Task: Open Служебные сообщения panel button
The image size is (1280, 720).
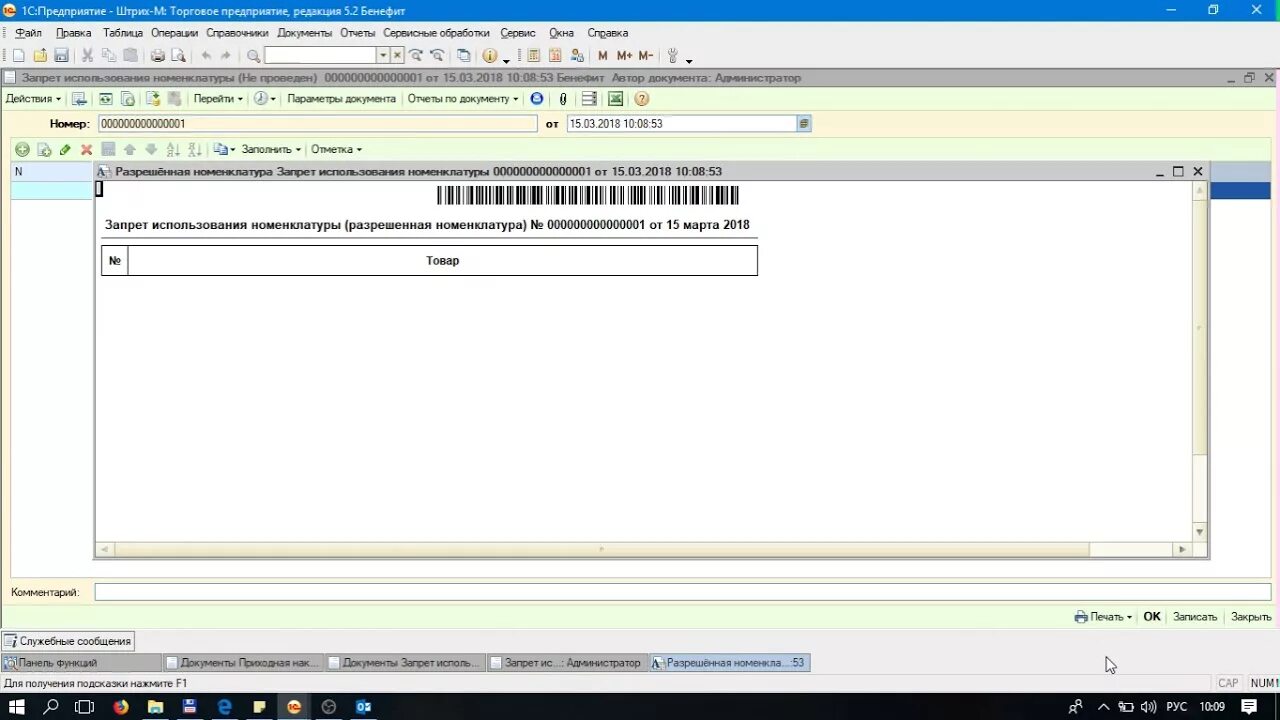Action: click(x=68, y=641)
